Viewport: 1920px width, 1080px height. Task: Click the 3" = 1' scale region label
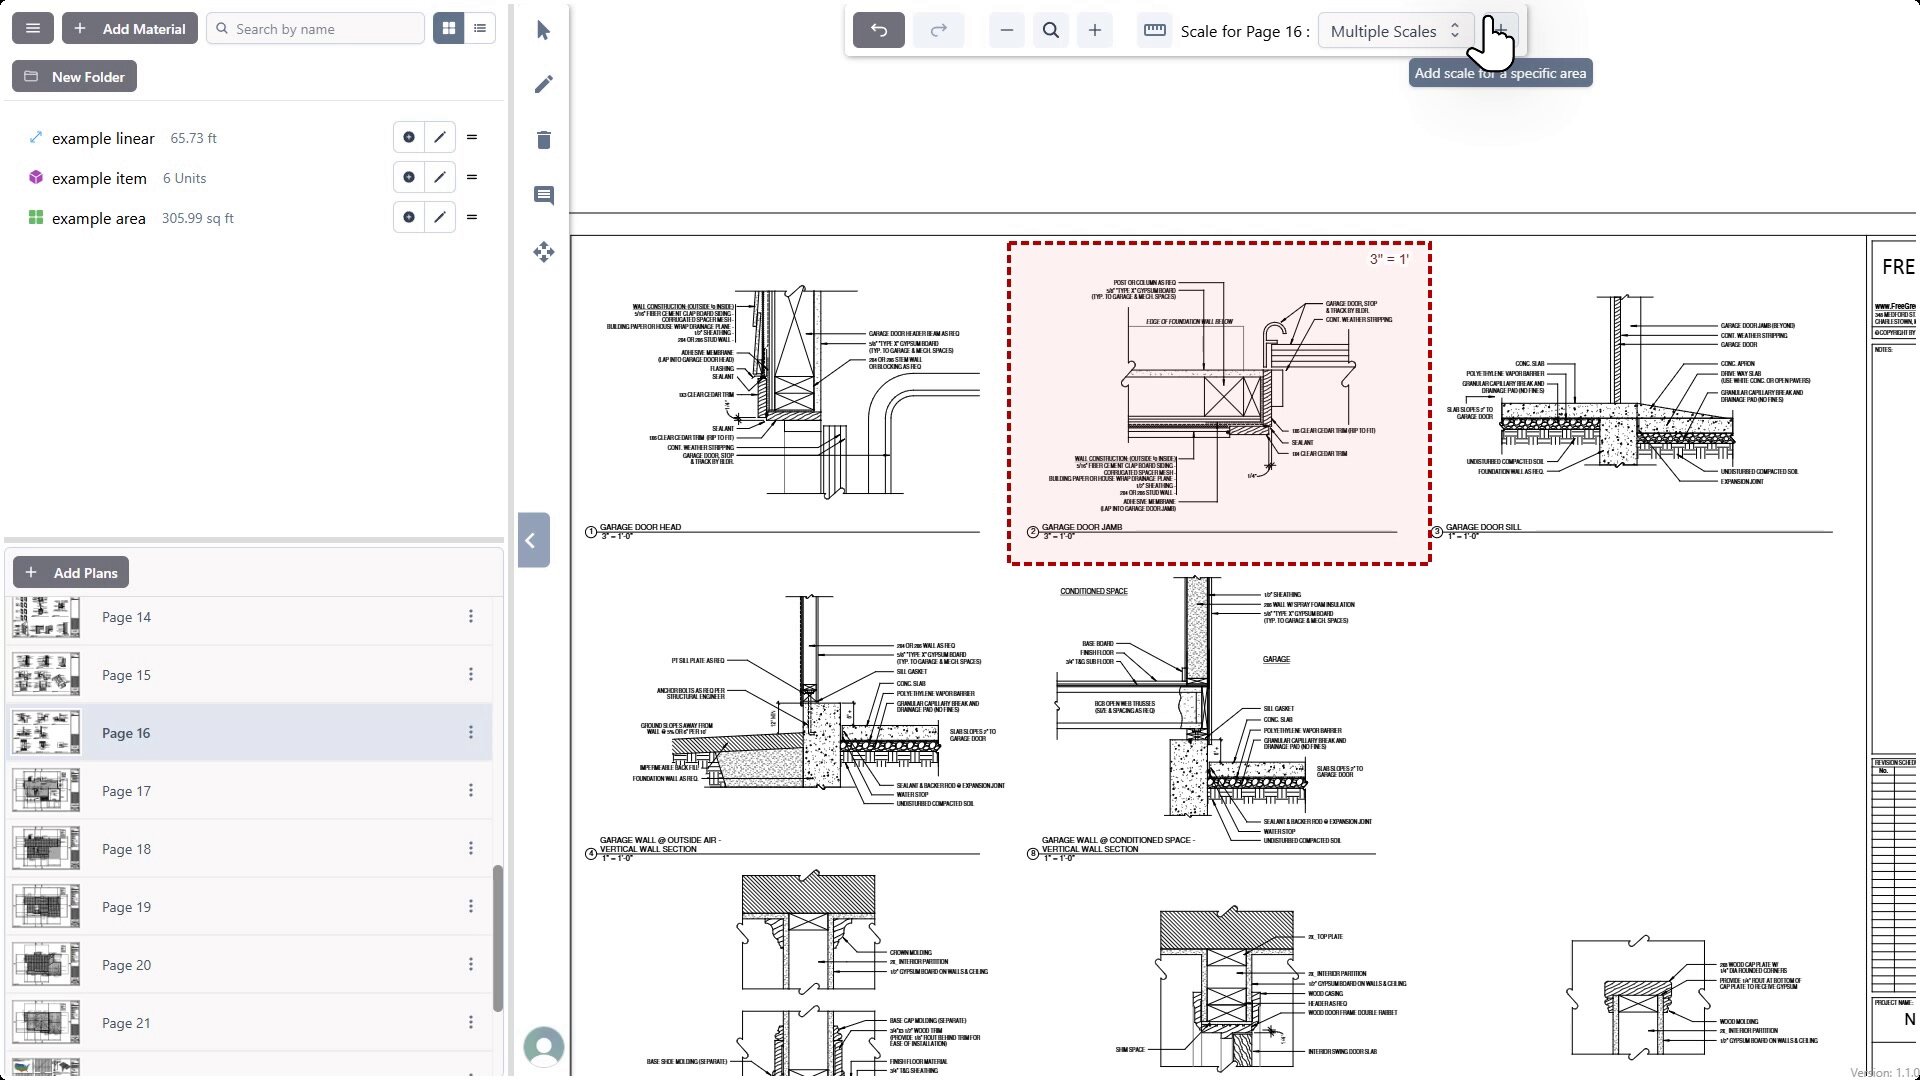[x=1389, y=259]
